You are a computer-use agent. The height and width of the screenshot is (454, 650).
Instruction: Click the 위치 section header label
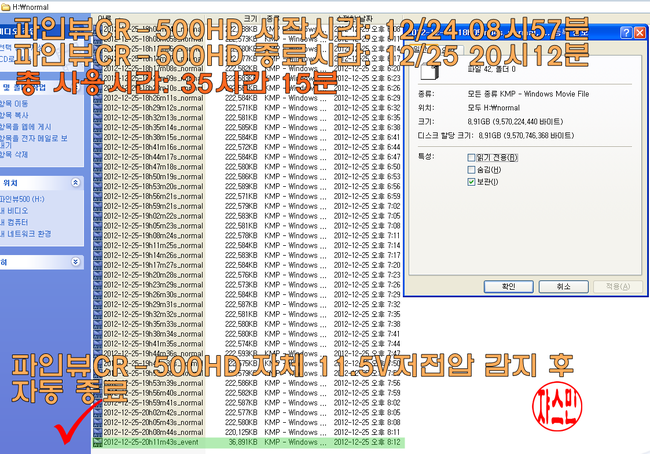click(x=10, y=183)
